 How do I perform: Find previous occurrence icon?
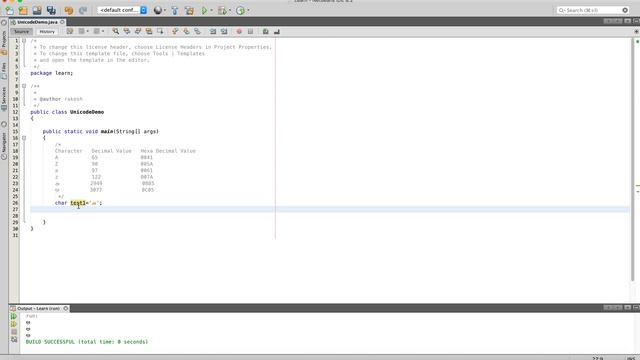pos(127,31)
